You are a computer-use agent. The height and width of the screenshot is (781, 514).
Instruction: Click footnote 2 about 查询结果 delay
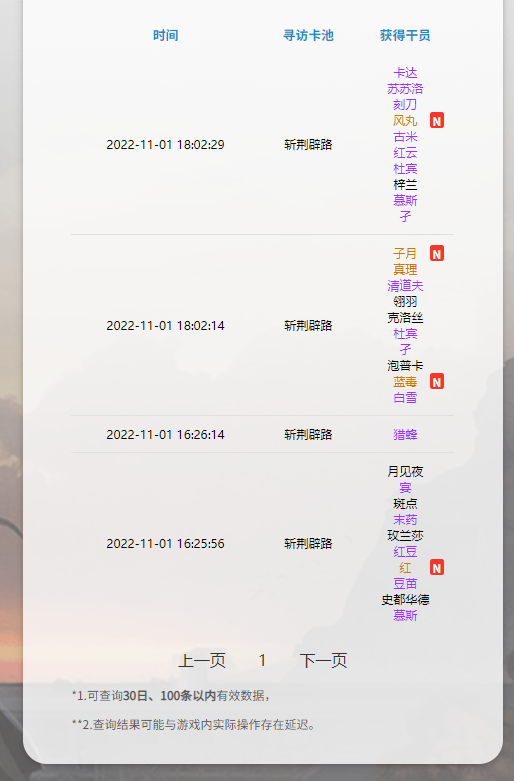(x=193, y=725)
